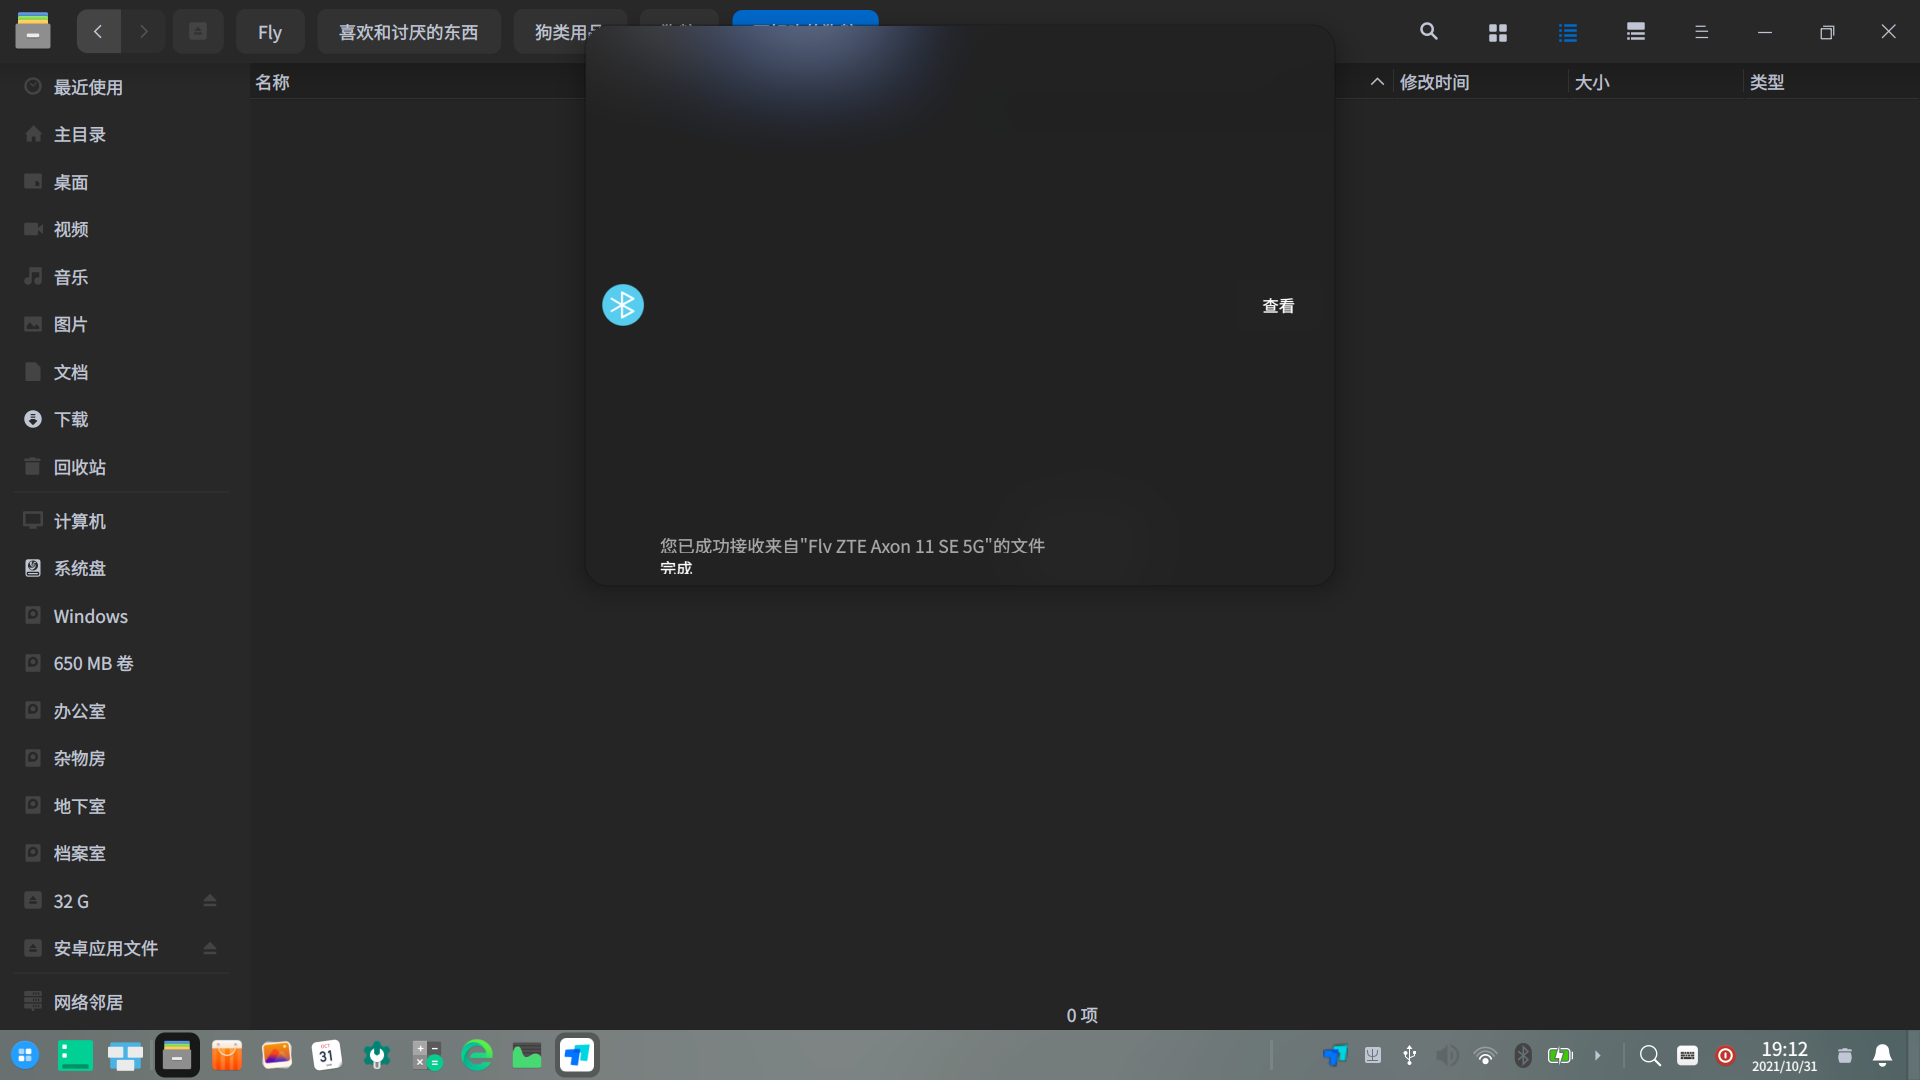This screenshot has height=1080, width=1920.
Task: Eject the 32 G drive
Action: tap(210, 901)
